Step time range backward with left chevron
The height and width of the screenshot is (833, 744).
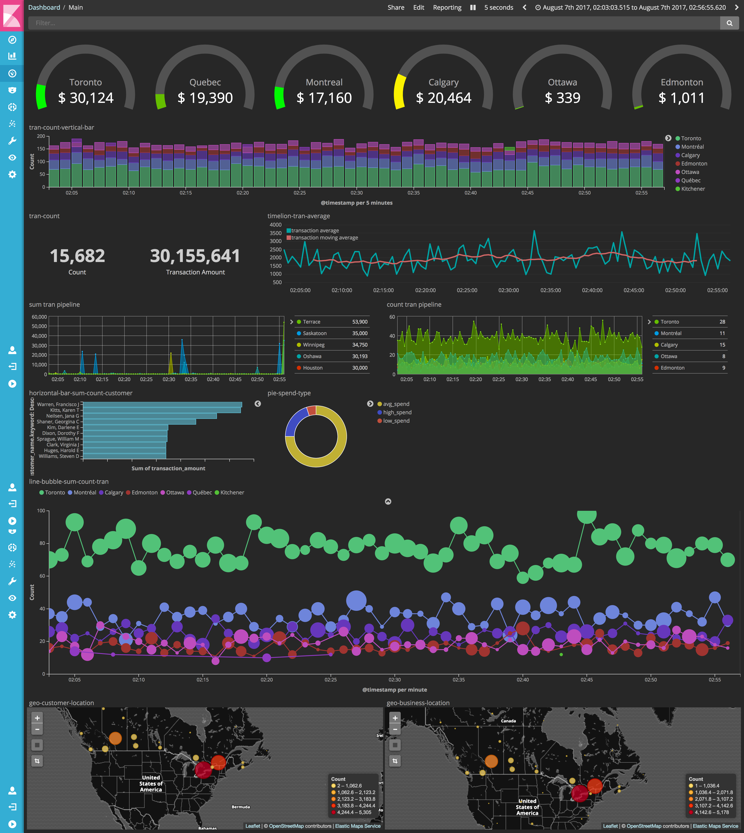click(x=525, y=7)
